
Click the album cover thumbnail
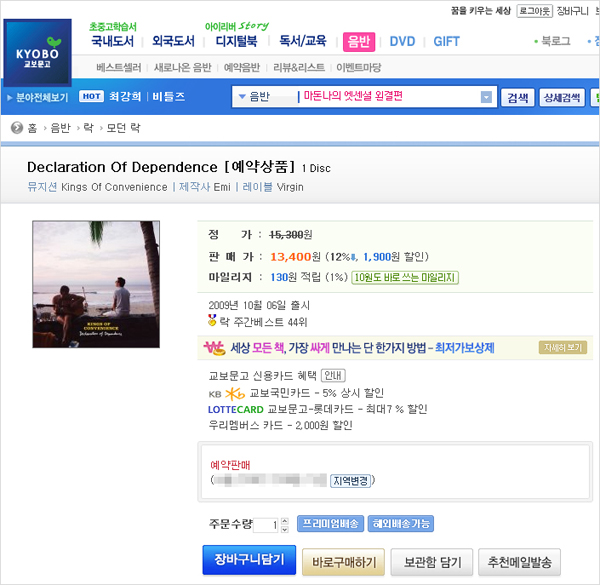pos(96,284)
